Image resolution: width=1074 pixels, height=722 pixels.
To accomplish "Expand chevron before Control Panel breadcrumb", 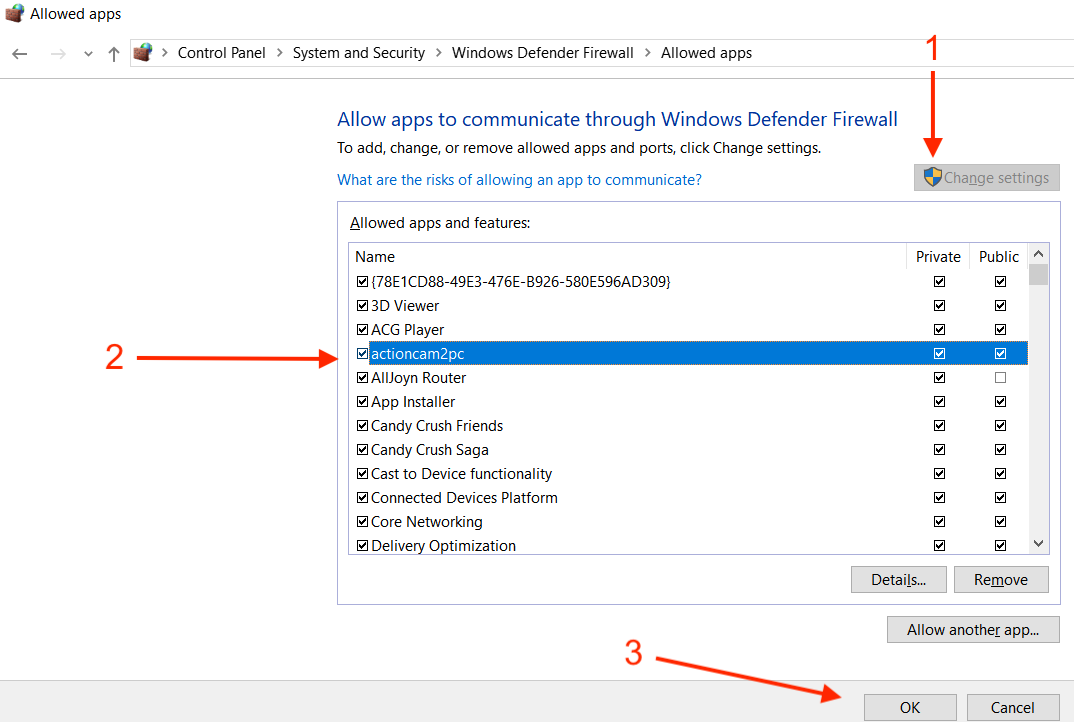I will tap(164, 53).
